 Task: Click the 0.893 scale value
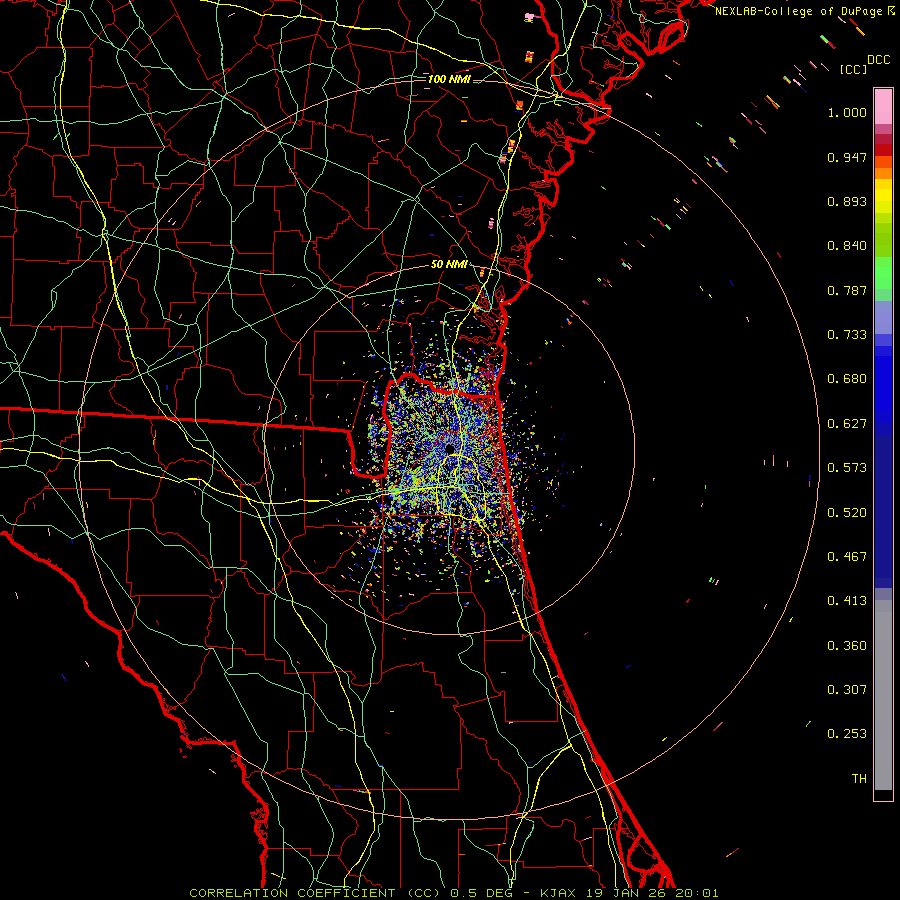847,201
